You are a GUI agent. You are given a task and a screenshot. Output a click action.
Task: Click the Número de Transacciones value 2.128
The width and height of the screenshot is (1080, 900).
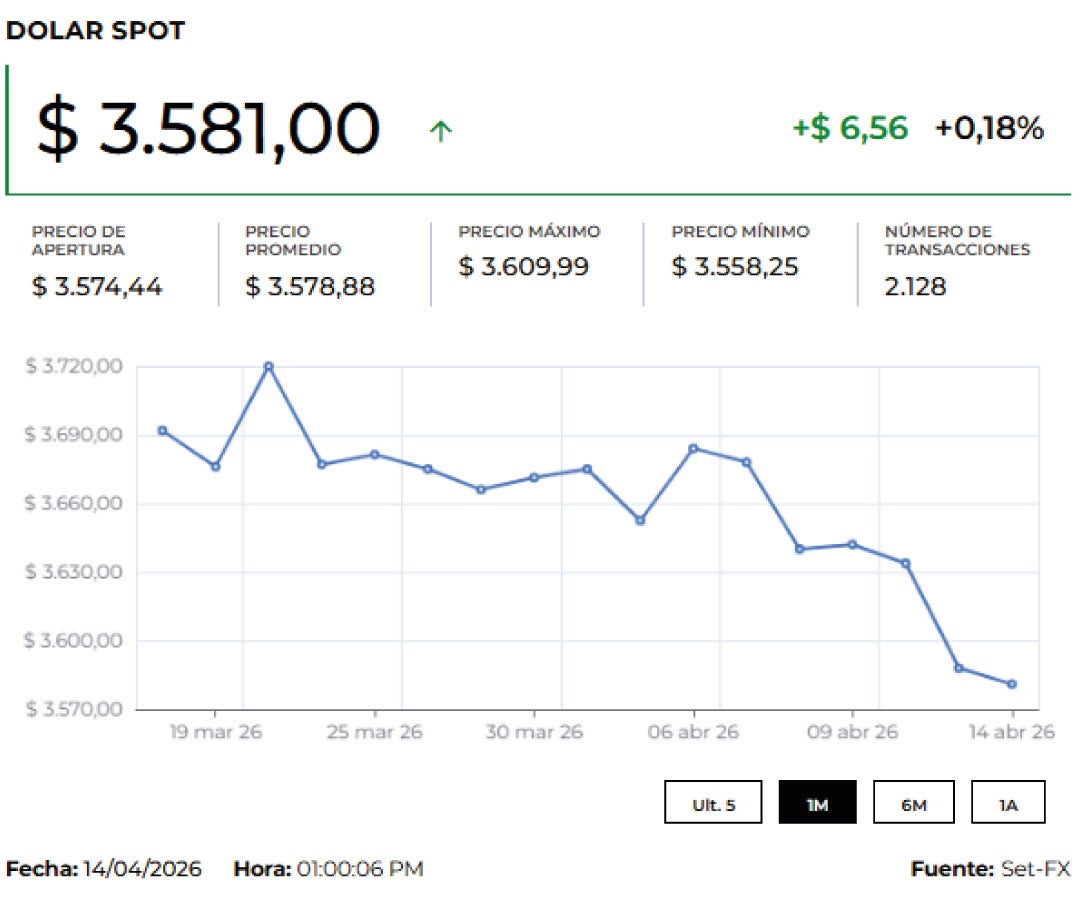tap(915, 287)
